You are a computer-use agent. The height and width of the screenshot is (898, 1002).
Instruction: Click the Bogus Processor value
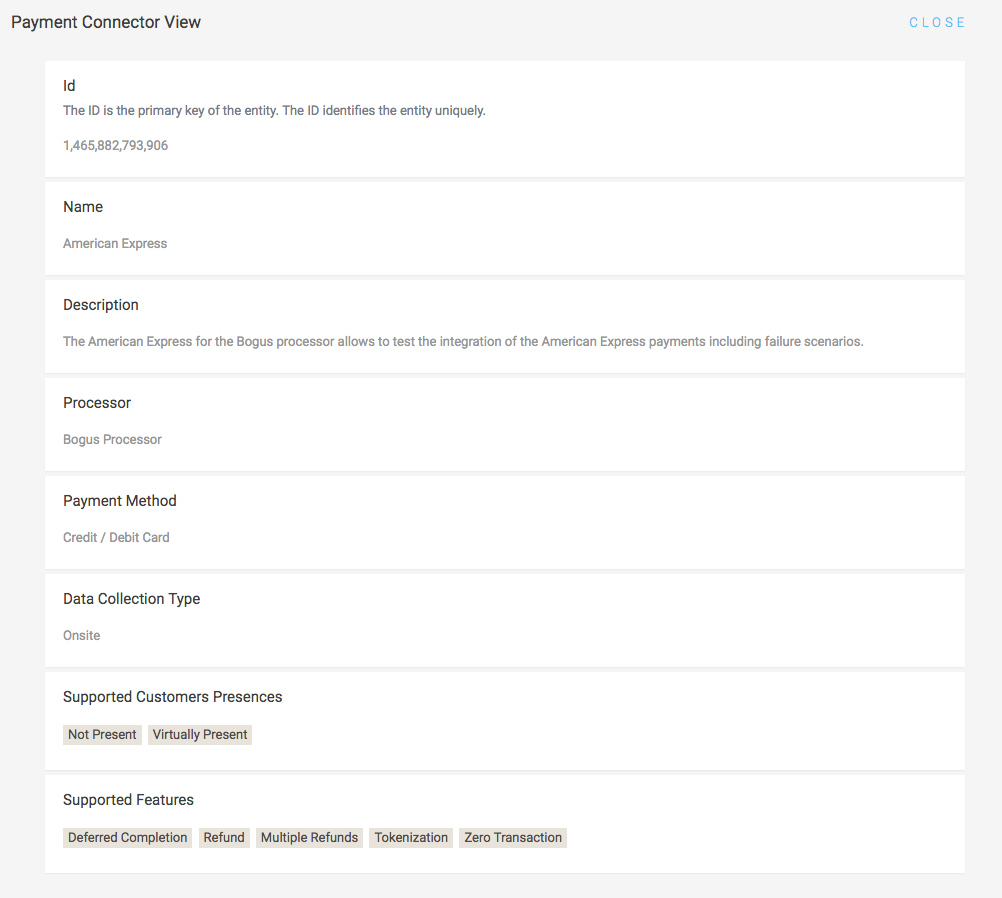112,440
